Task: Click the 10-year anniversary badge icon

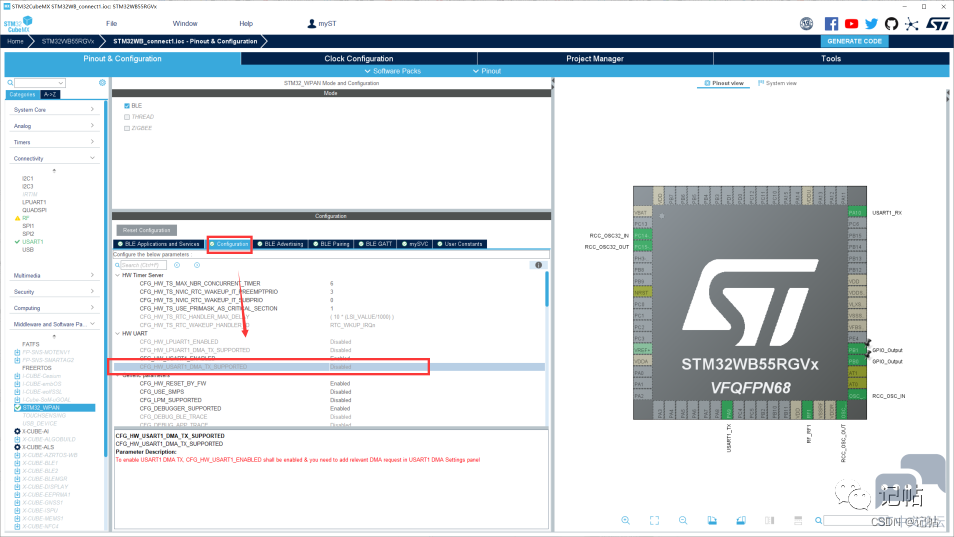Action: [x=806, y=24]
